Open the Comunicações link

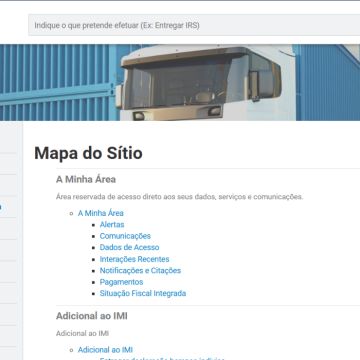point(125,236)
